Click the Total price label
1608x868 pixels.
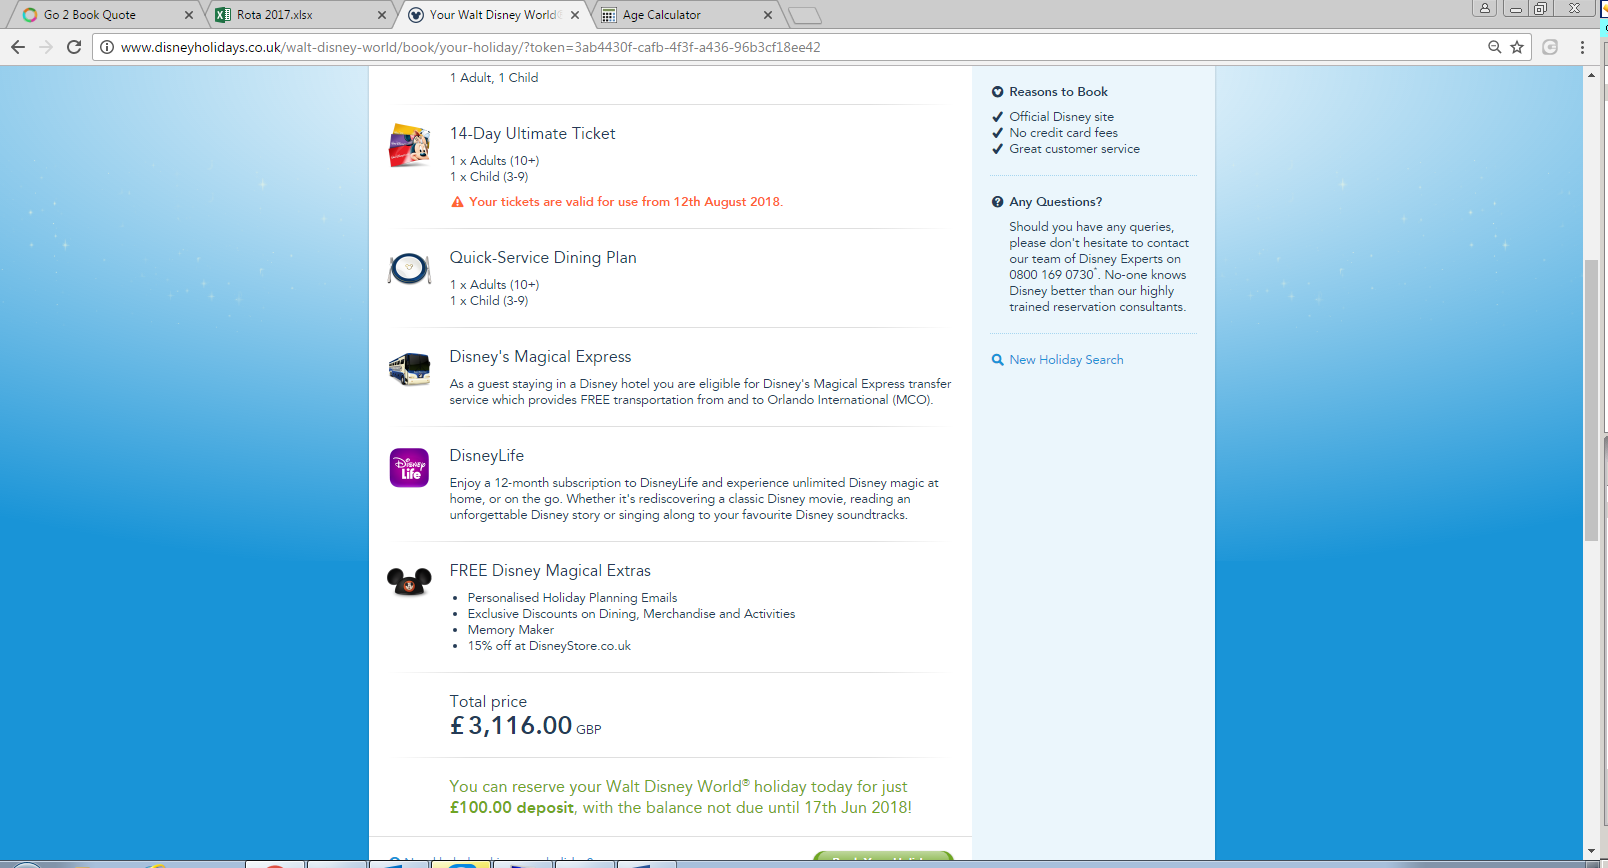[488, 702]
